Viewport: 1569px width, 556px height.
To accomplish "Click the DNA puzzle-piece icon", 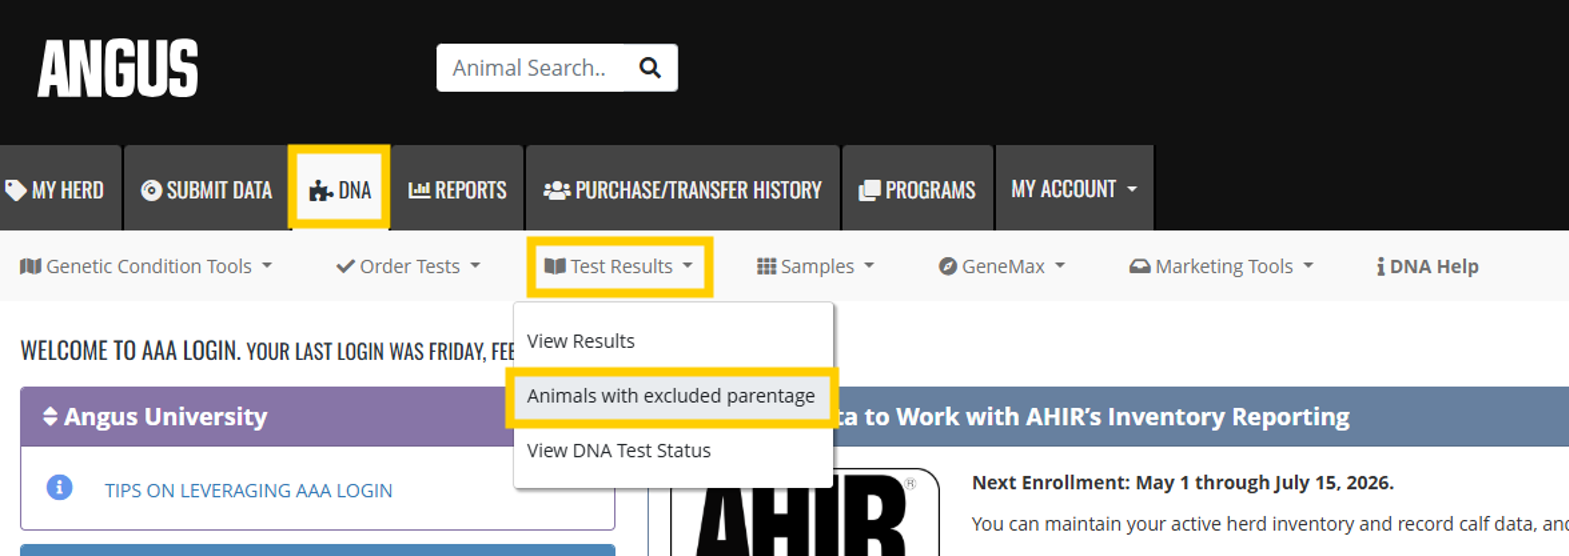I will pyautogui.click(x=320, y=191).
